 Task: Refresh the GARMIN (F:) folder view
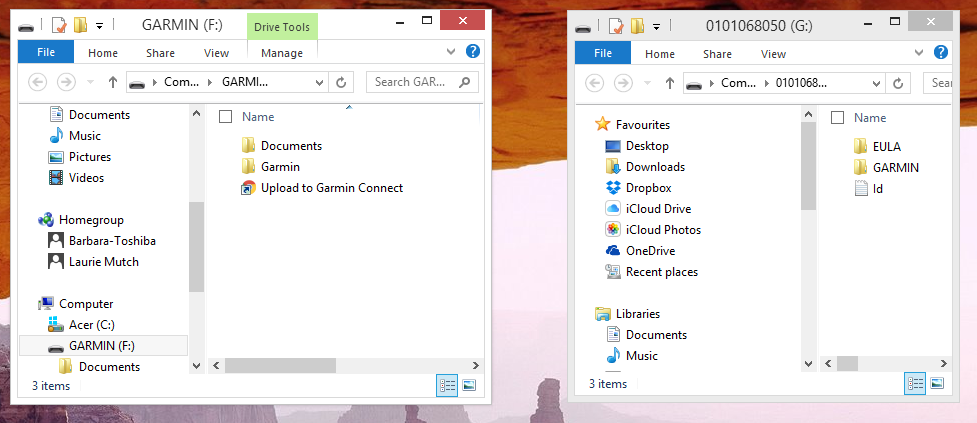coord(341,82)
